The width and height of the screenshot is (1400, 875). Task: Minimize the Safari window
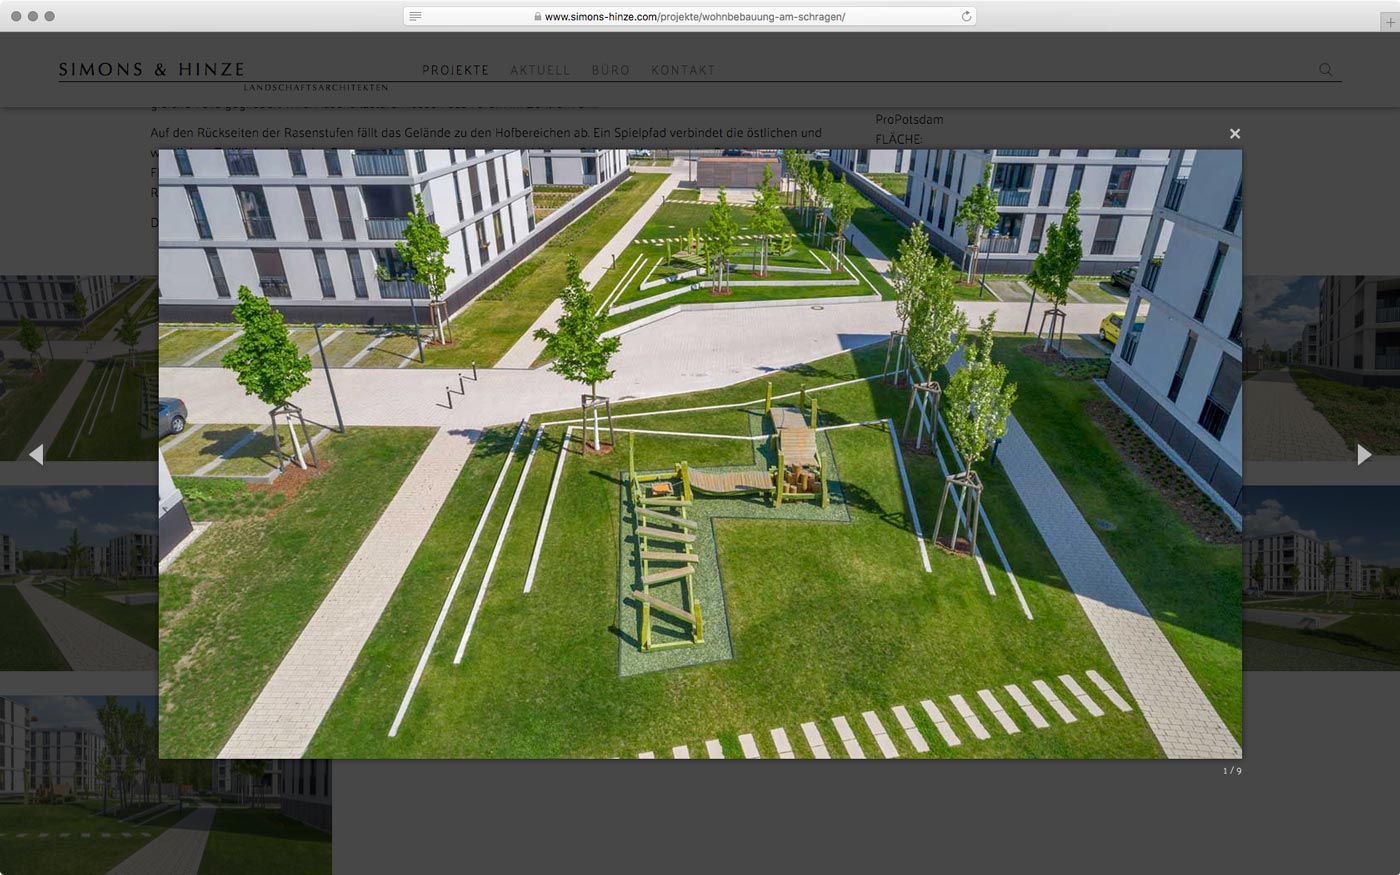click(x=33, y=16)
